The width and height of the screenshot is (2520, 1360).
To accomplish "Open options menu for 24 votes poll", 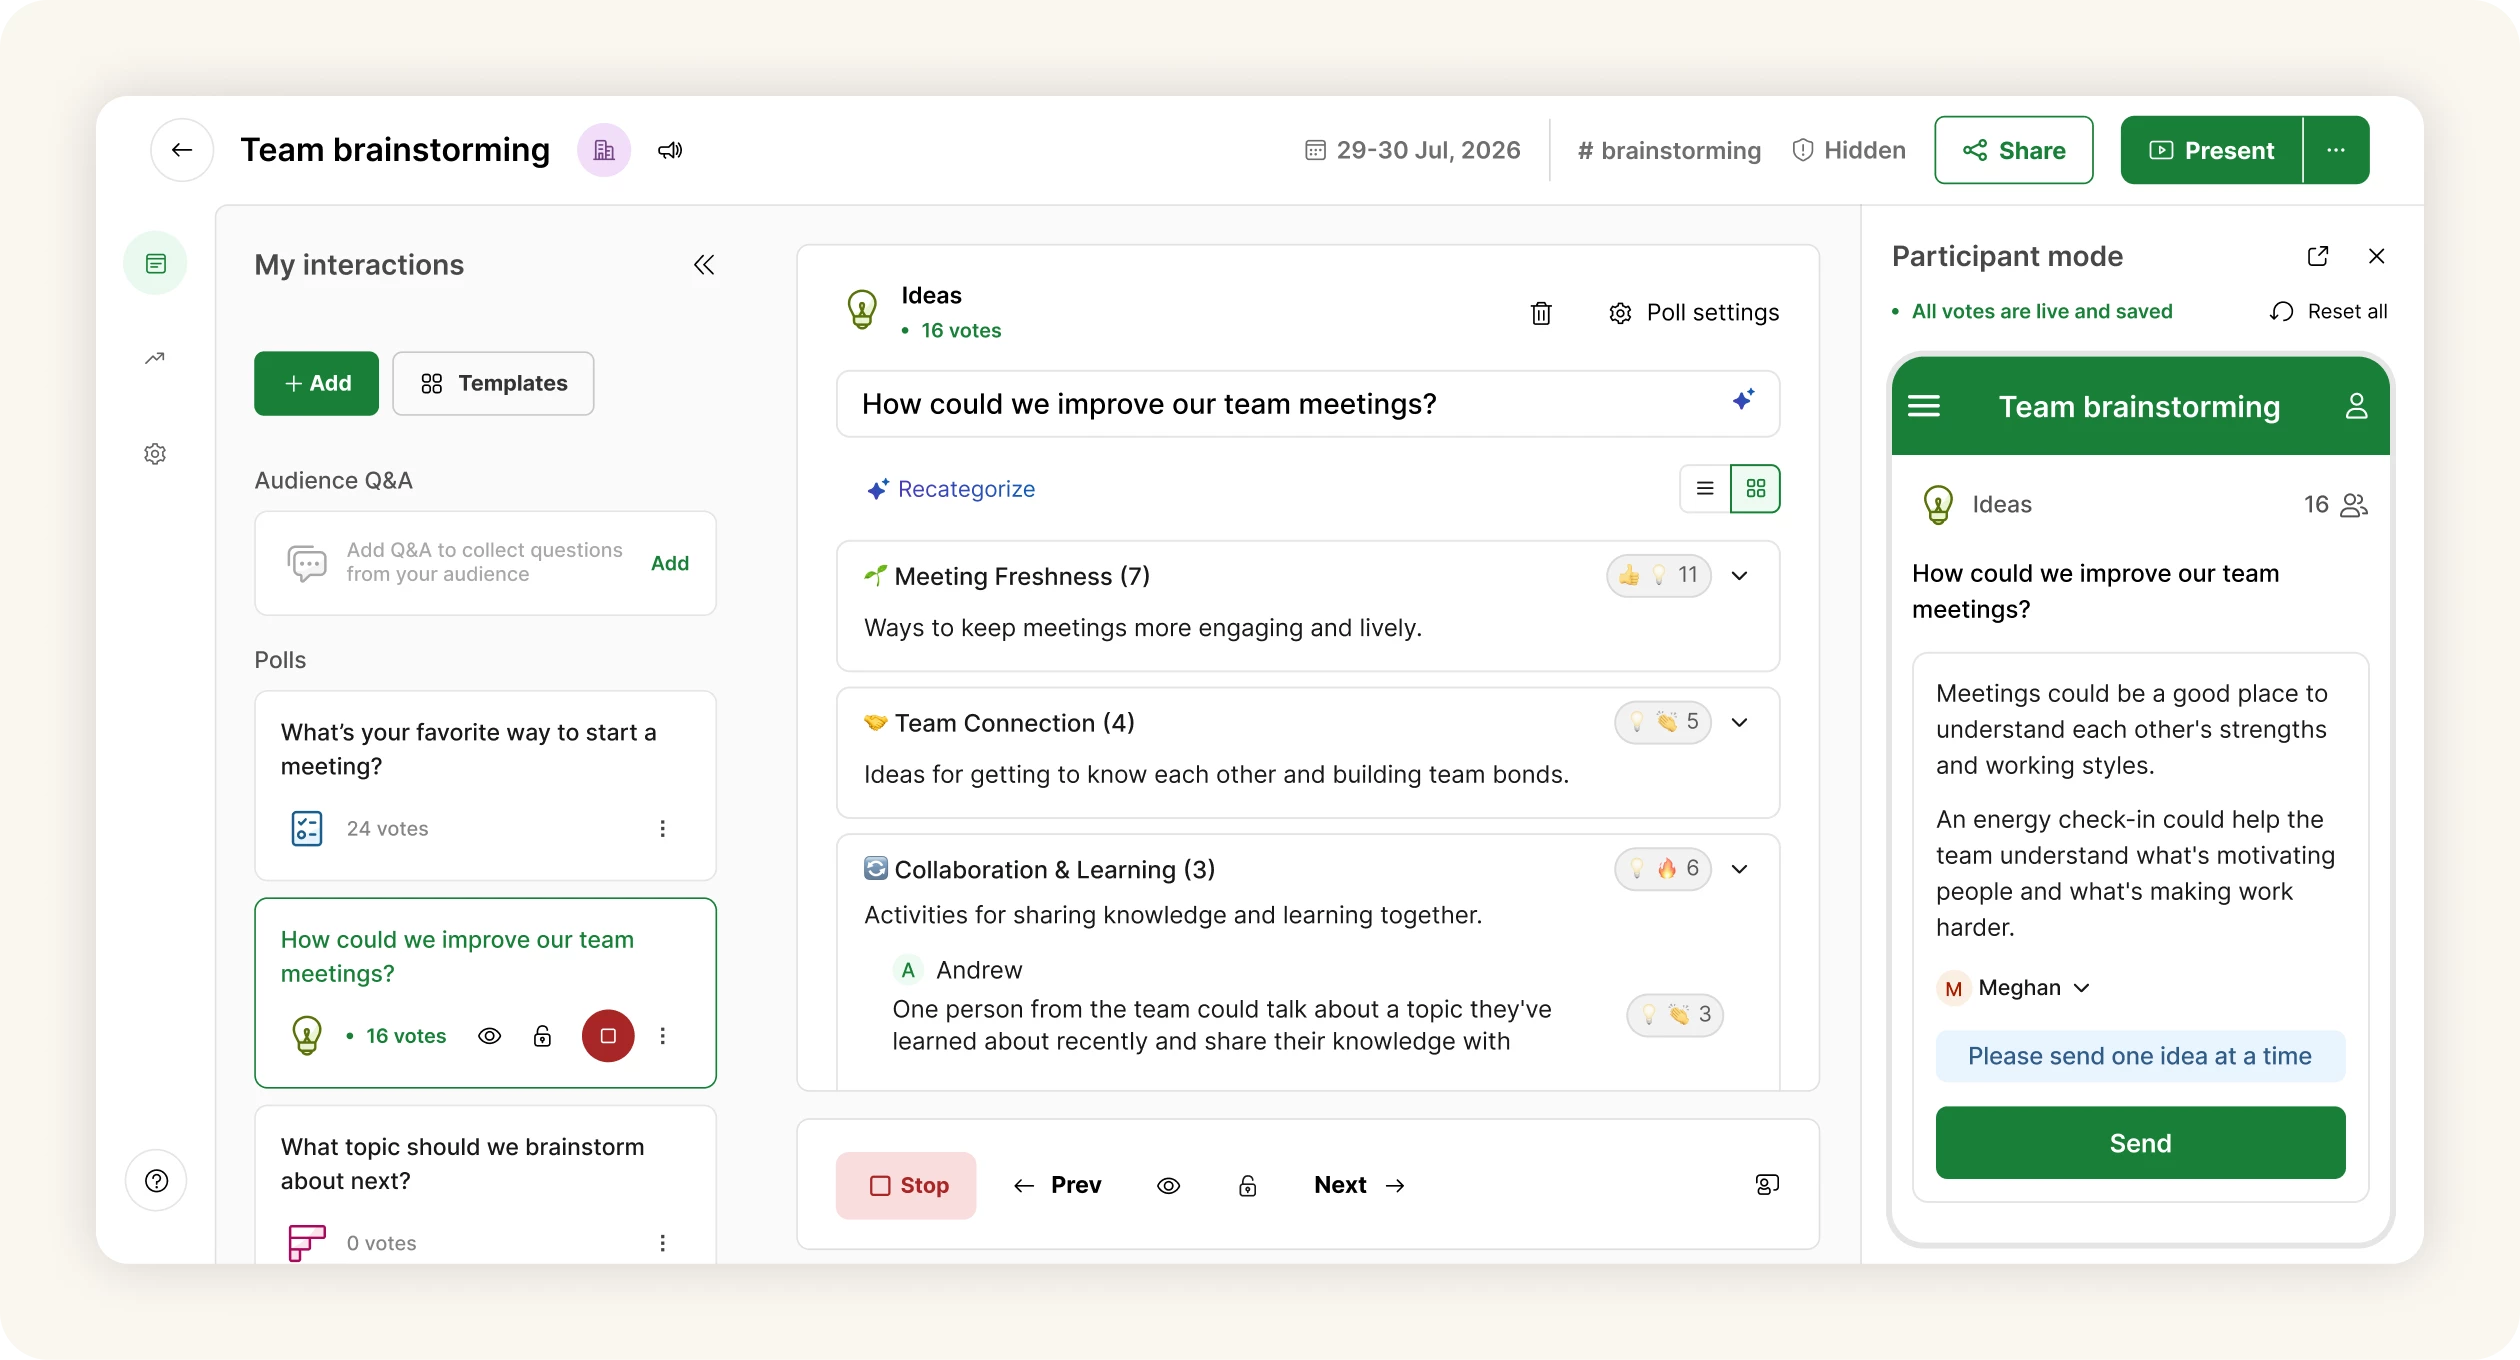I will [662, 828].
